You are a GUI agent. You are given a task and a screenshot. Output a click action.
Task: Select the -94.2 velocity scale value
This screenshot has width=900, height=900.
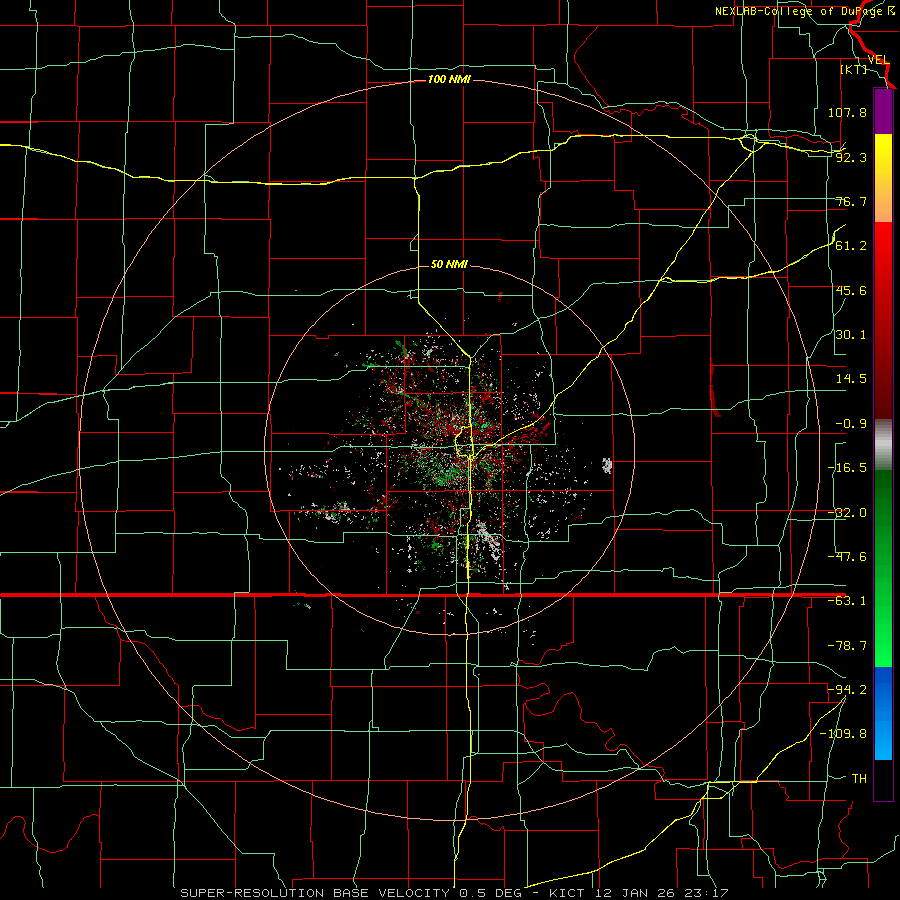(x=847, y=689)
